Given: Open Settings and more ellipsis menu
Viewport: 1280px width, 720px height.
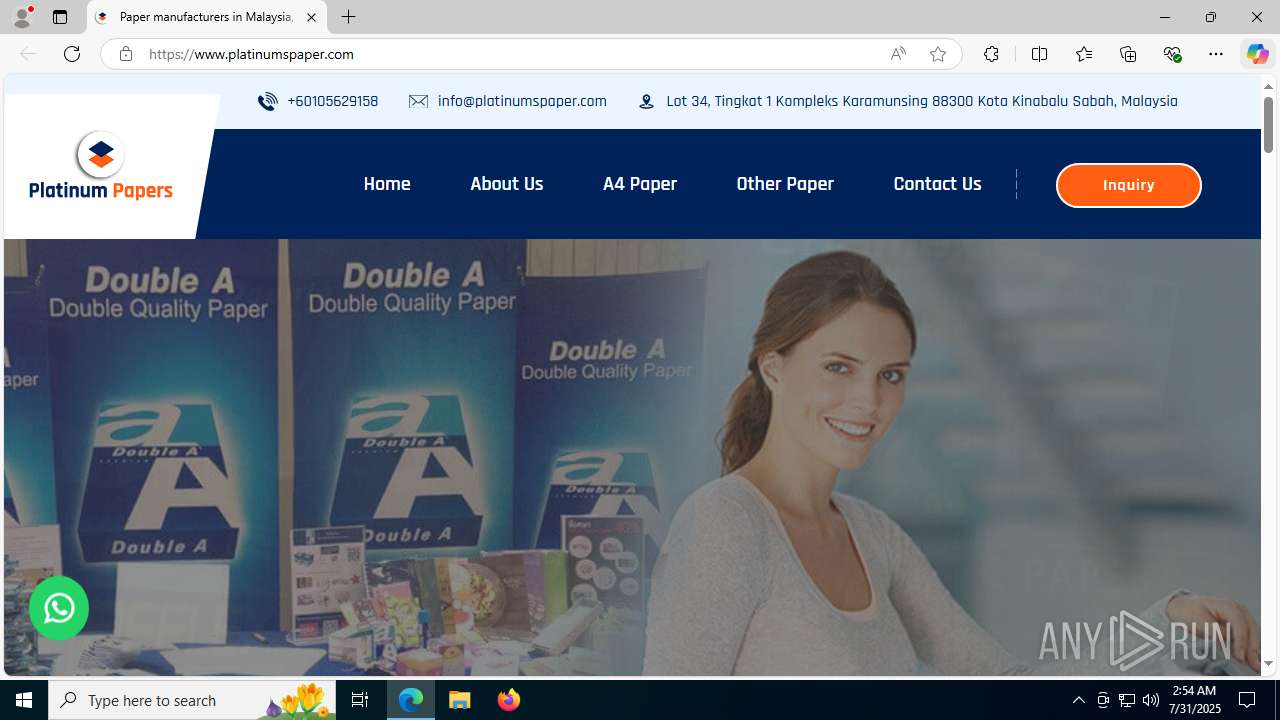Looking at the screenshot, I should (x=1216, y=54).
